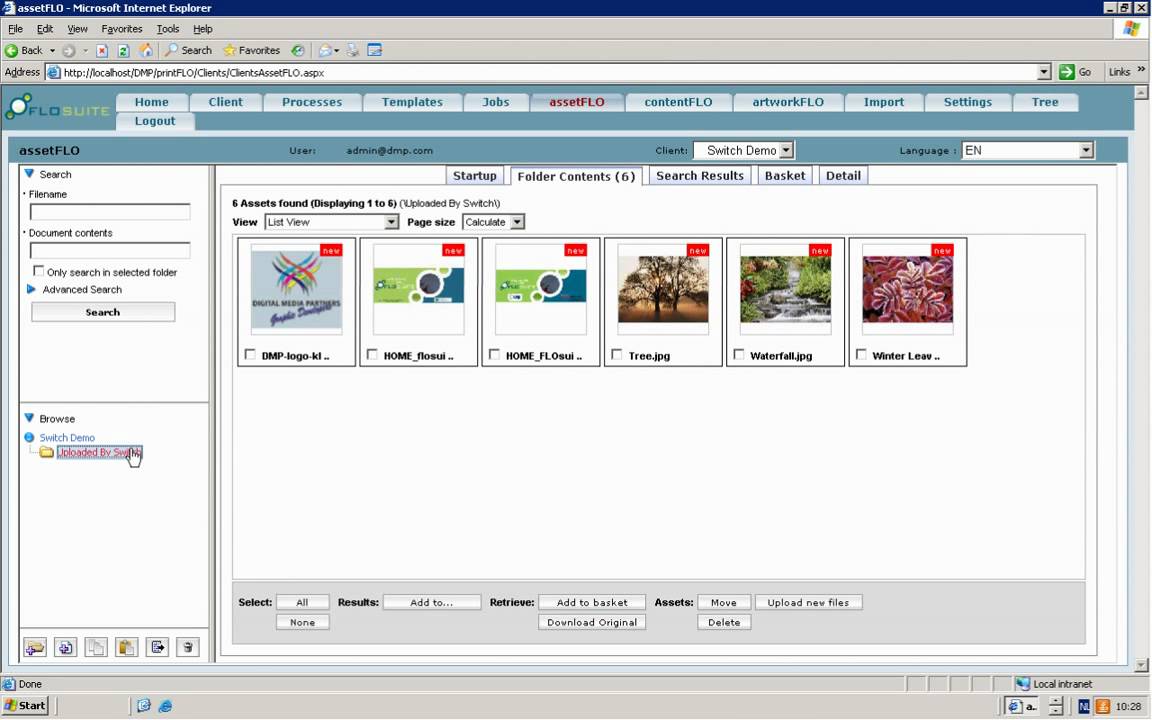Click the IE Home icon

(x=145, y=51)
